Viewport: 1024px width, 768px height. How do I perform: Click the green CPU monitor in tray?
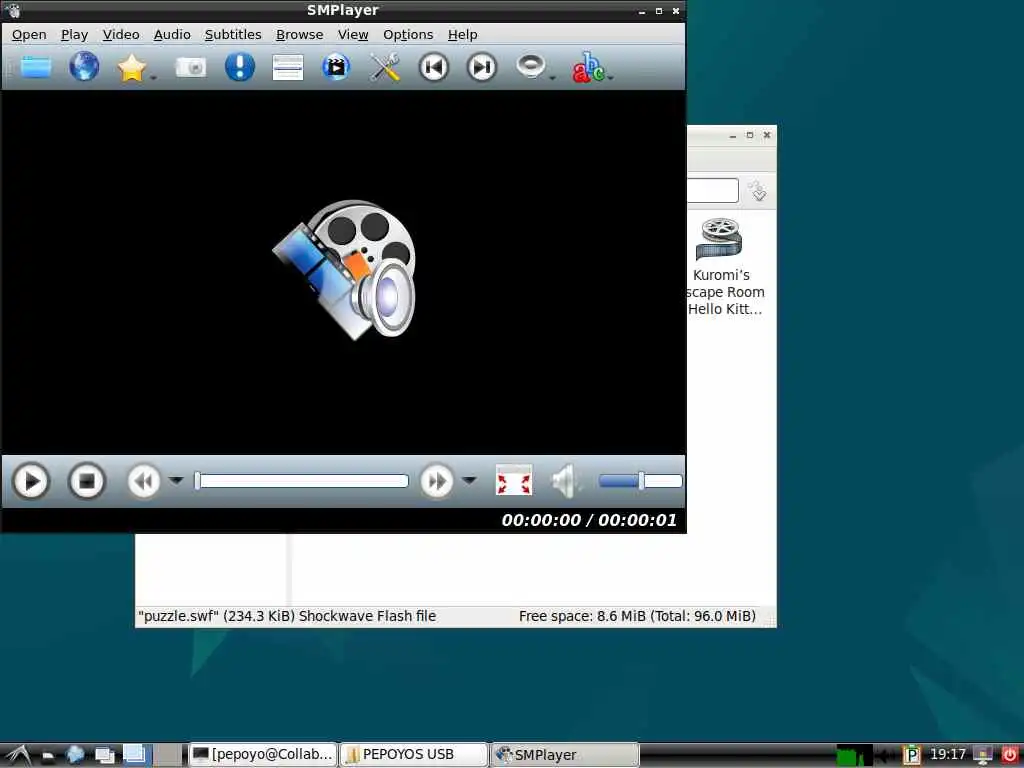coord(854,755)
